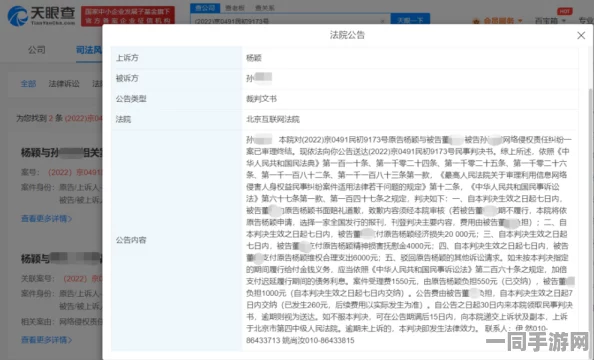Close the 法院公告 dialog with the X
This screenshot has height=360, width=594.
point(581,36)
